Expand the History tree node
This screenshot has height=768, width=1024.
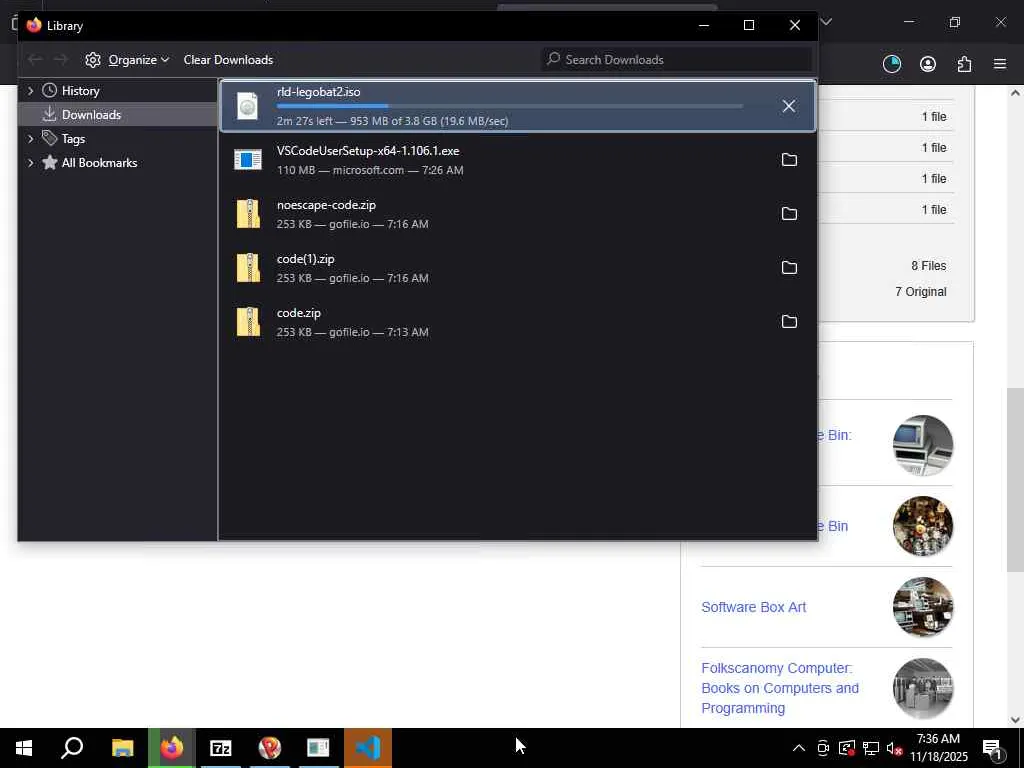point(30,91)
